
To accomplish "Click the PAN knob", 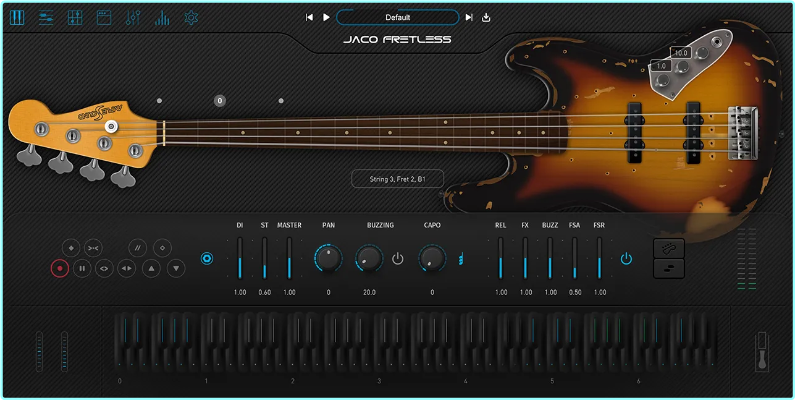I will (x=329, y=258).
